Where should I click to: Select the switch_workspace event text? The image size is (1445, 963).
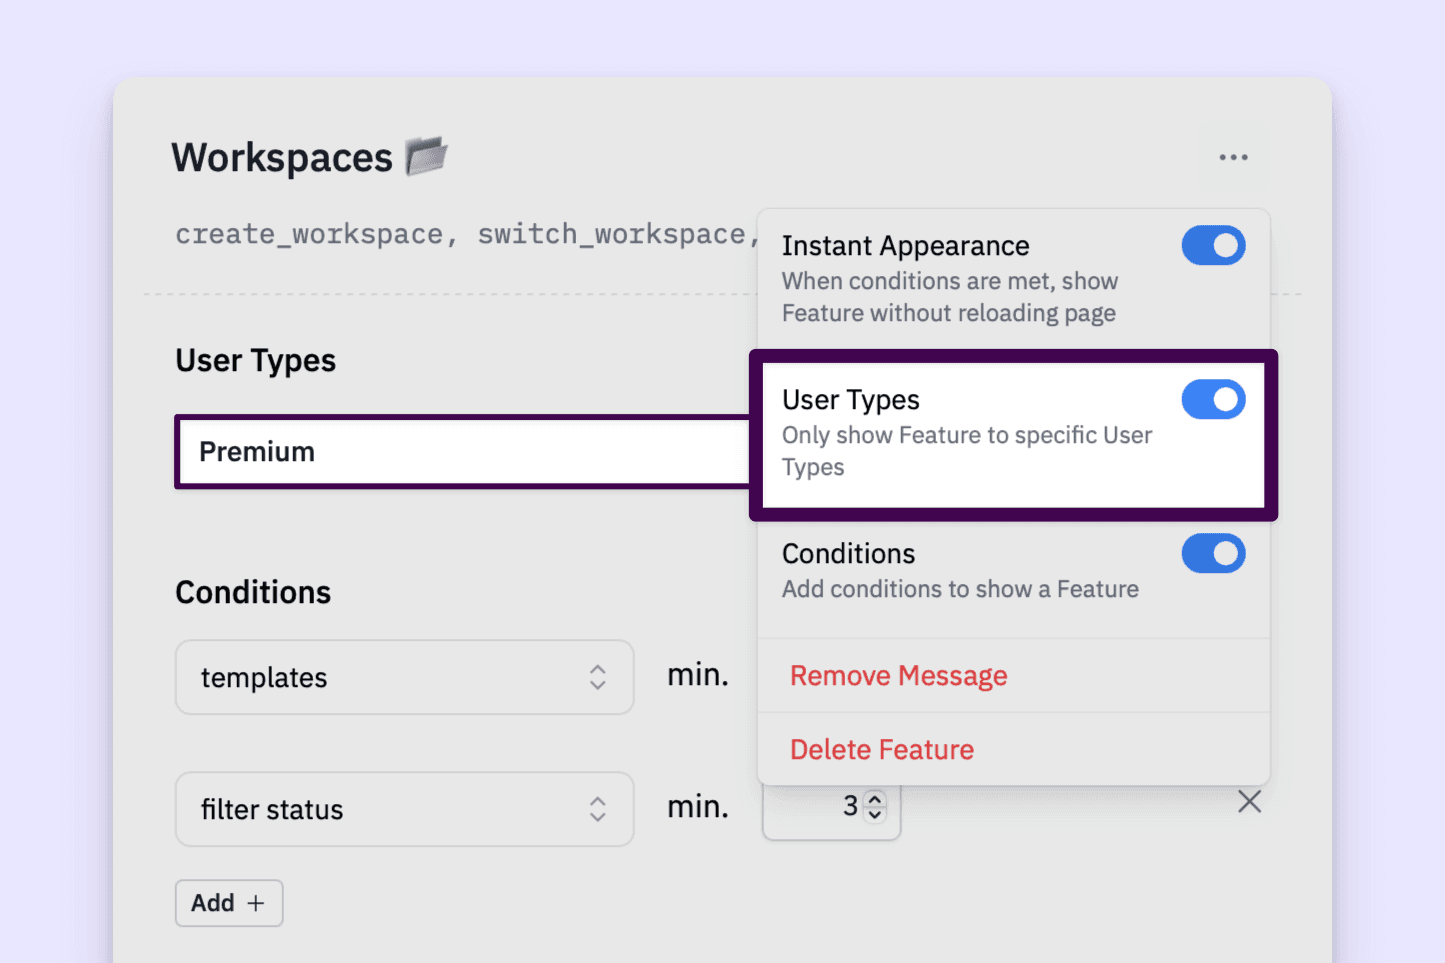[x=611, y=235]
